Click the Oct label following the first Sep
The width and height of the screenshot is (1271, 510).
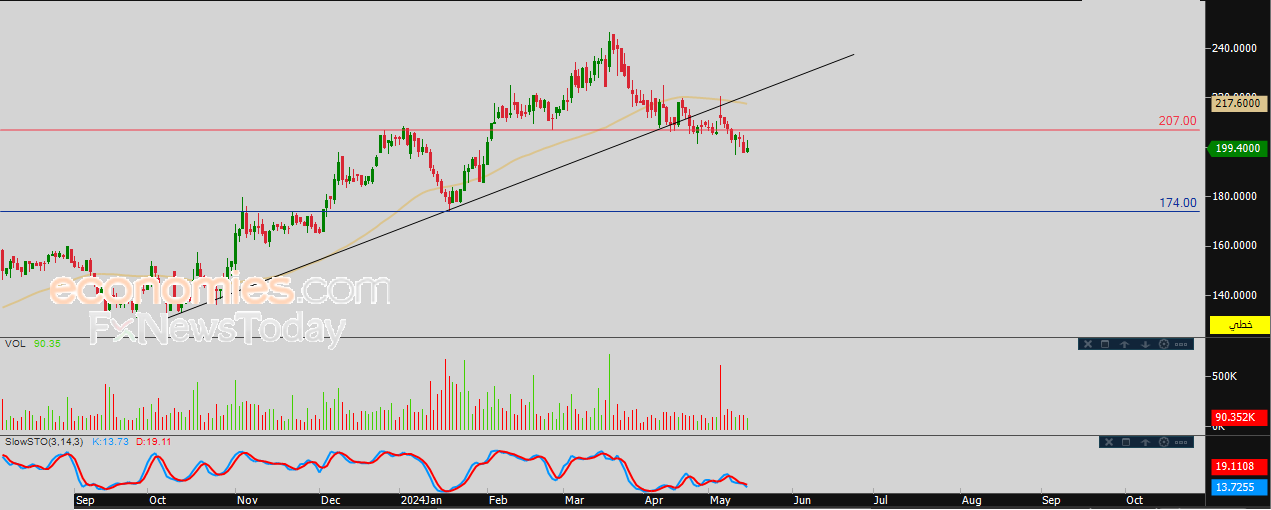157,498
